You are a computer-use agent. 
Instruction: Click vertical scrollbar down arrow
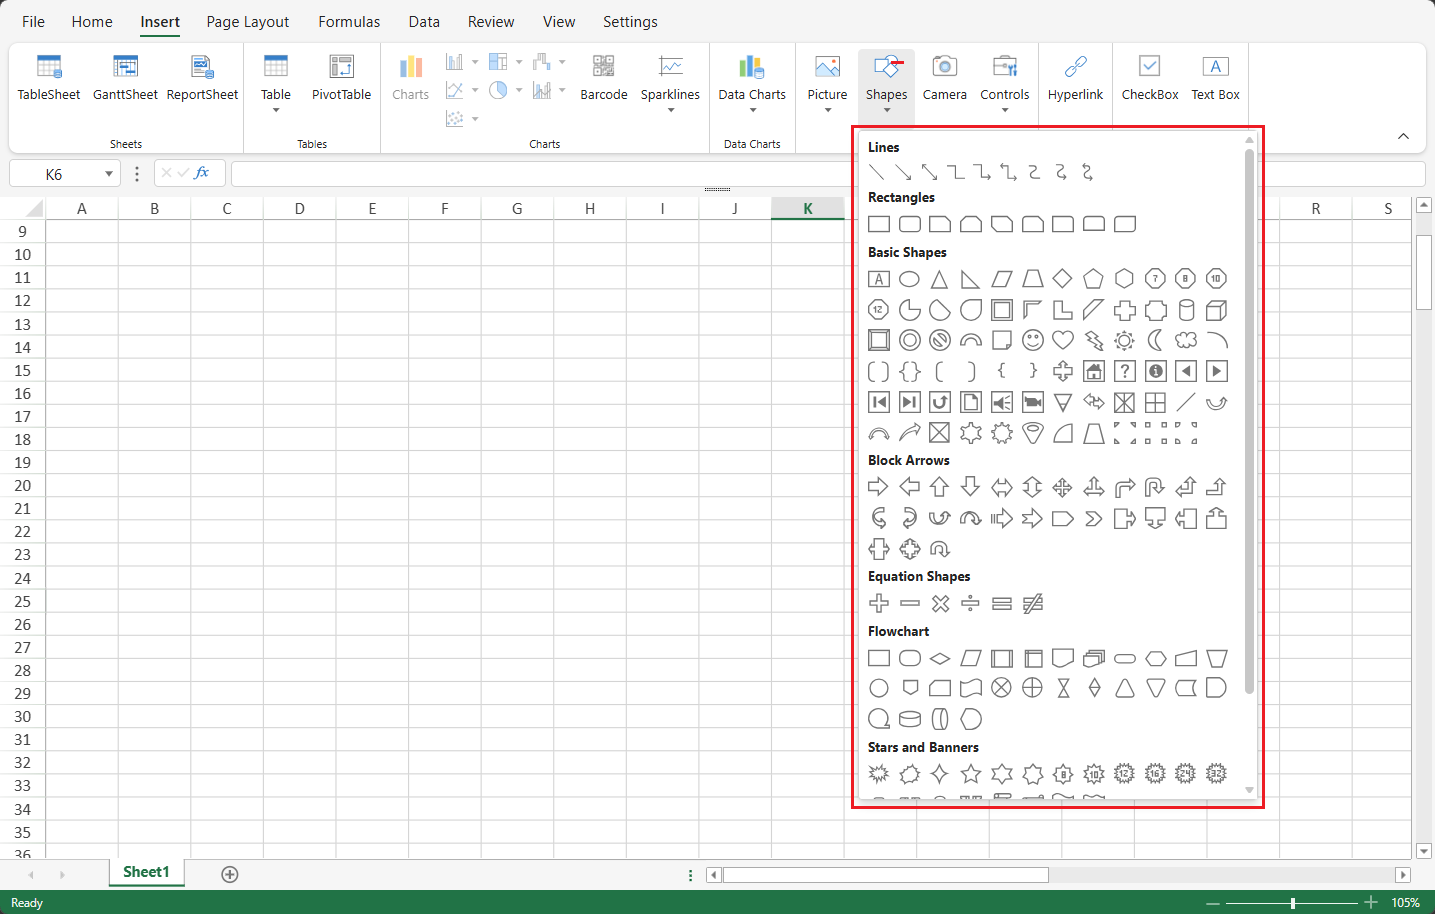1425,851
